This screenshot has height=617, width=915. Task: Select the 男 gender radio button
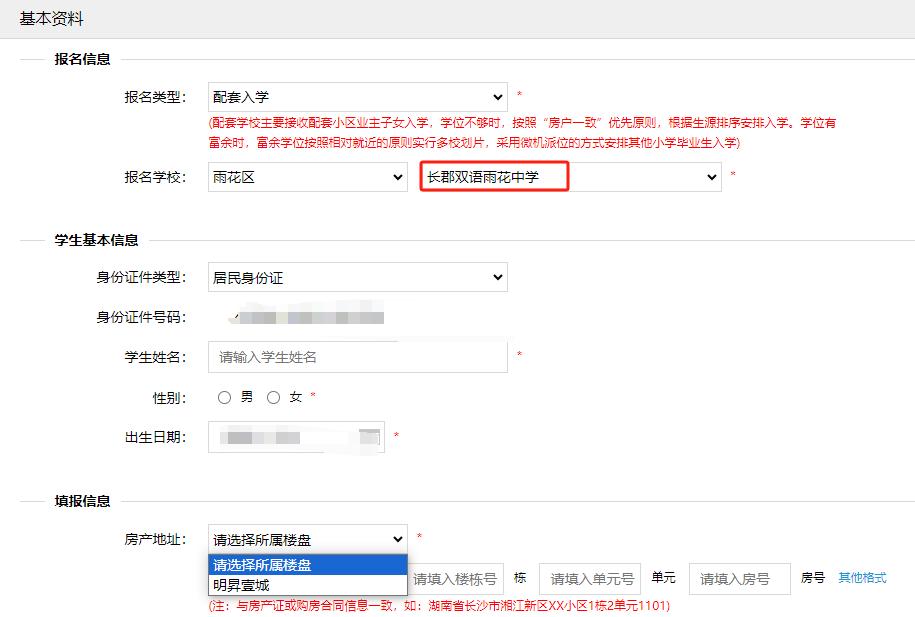[x=225, y=397]
